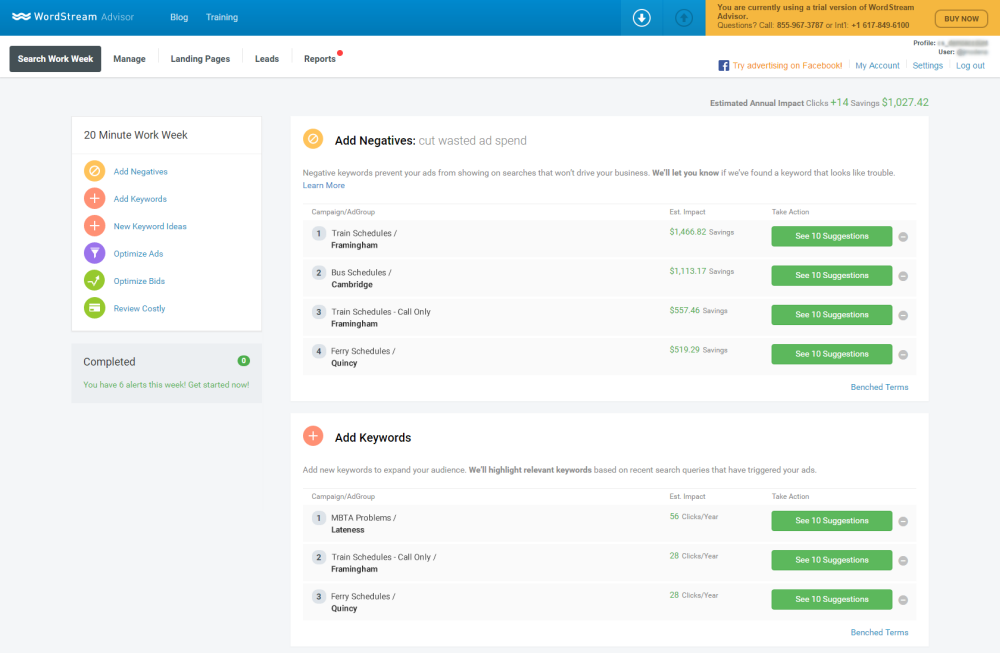Click the Optimize Bids green icon
The width and height of the screenshot is (1000, 653).
point(94,281)
